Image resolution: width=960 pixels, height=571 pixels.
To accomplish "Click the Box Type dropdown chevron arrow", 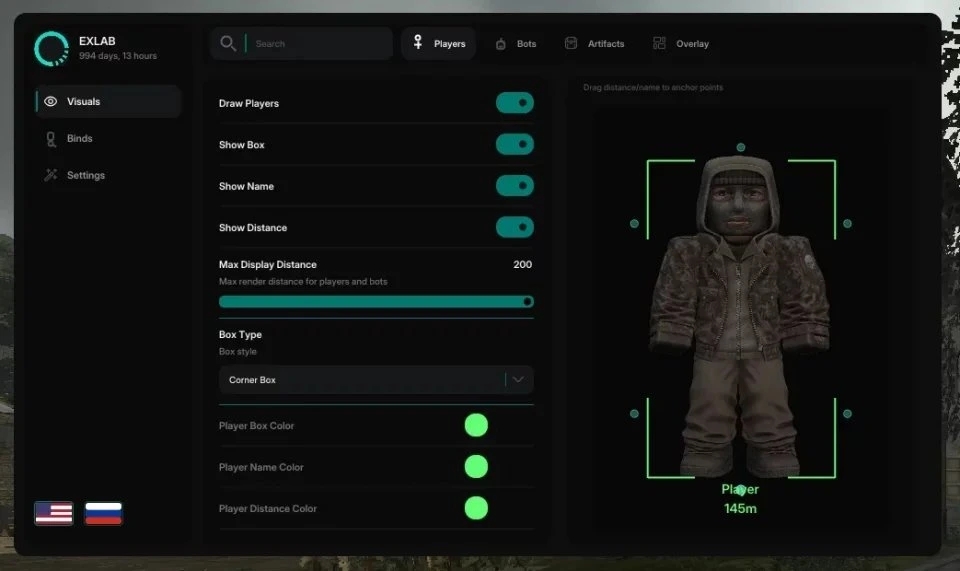I will click(518, 379).
